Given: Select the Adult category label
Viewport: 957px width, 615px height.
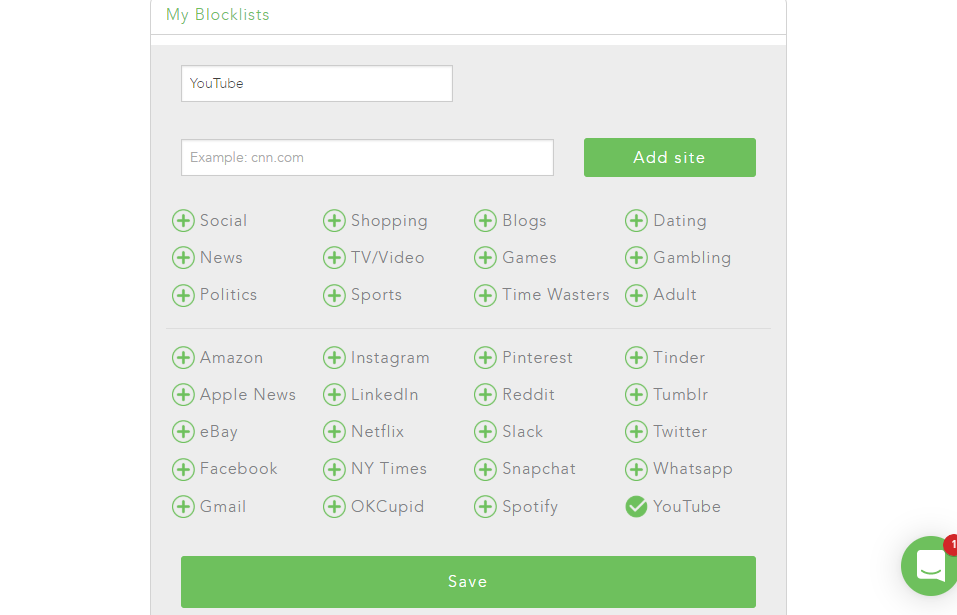Looking at the screenshot, I should (x=675, y=295).
